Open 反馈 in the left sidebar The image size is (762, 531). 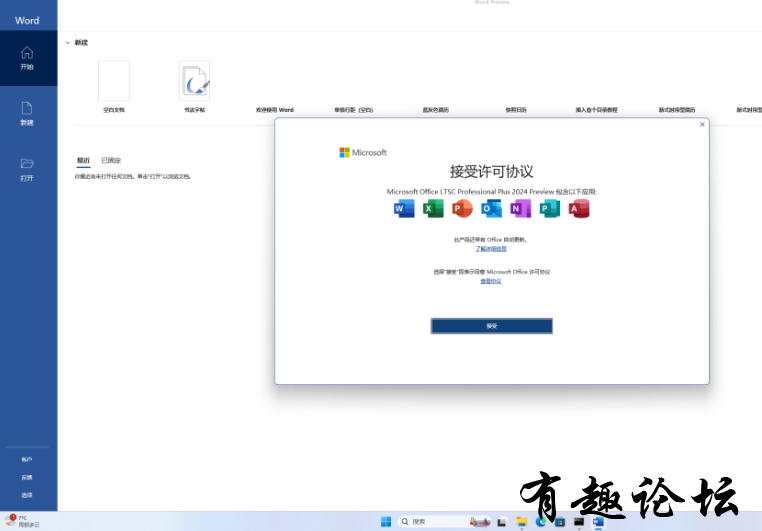click(27, 477)
